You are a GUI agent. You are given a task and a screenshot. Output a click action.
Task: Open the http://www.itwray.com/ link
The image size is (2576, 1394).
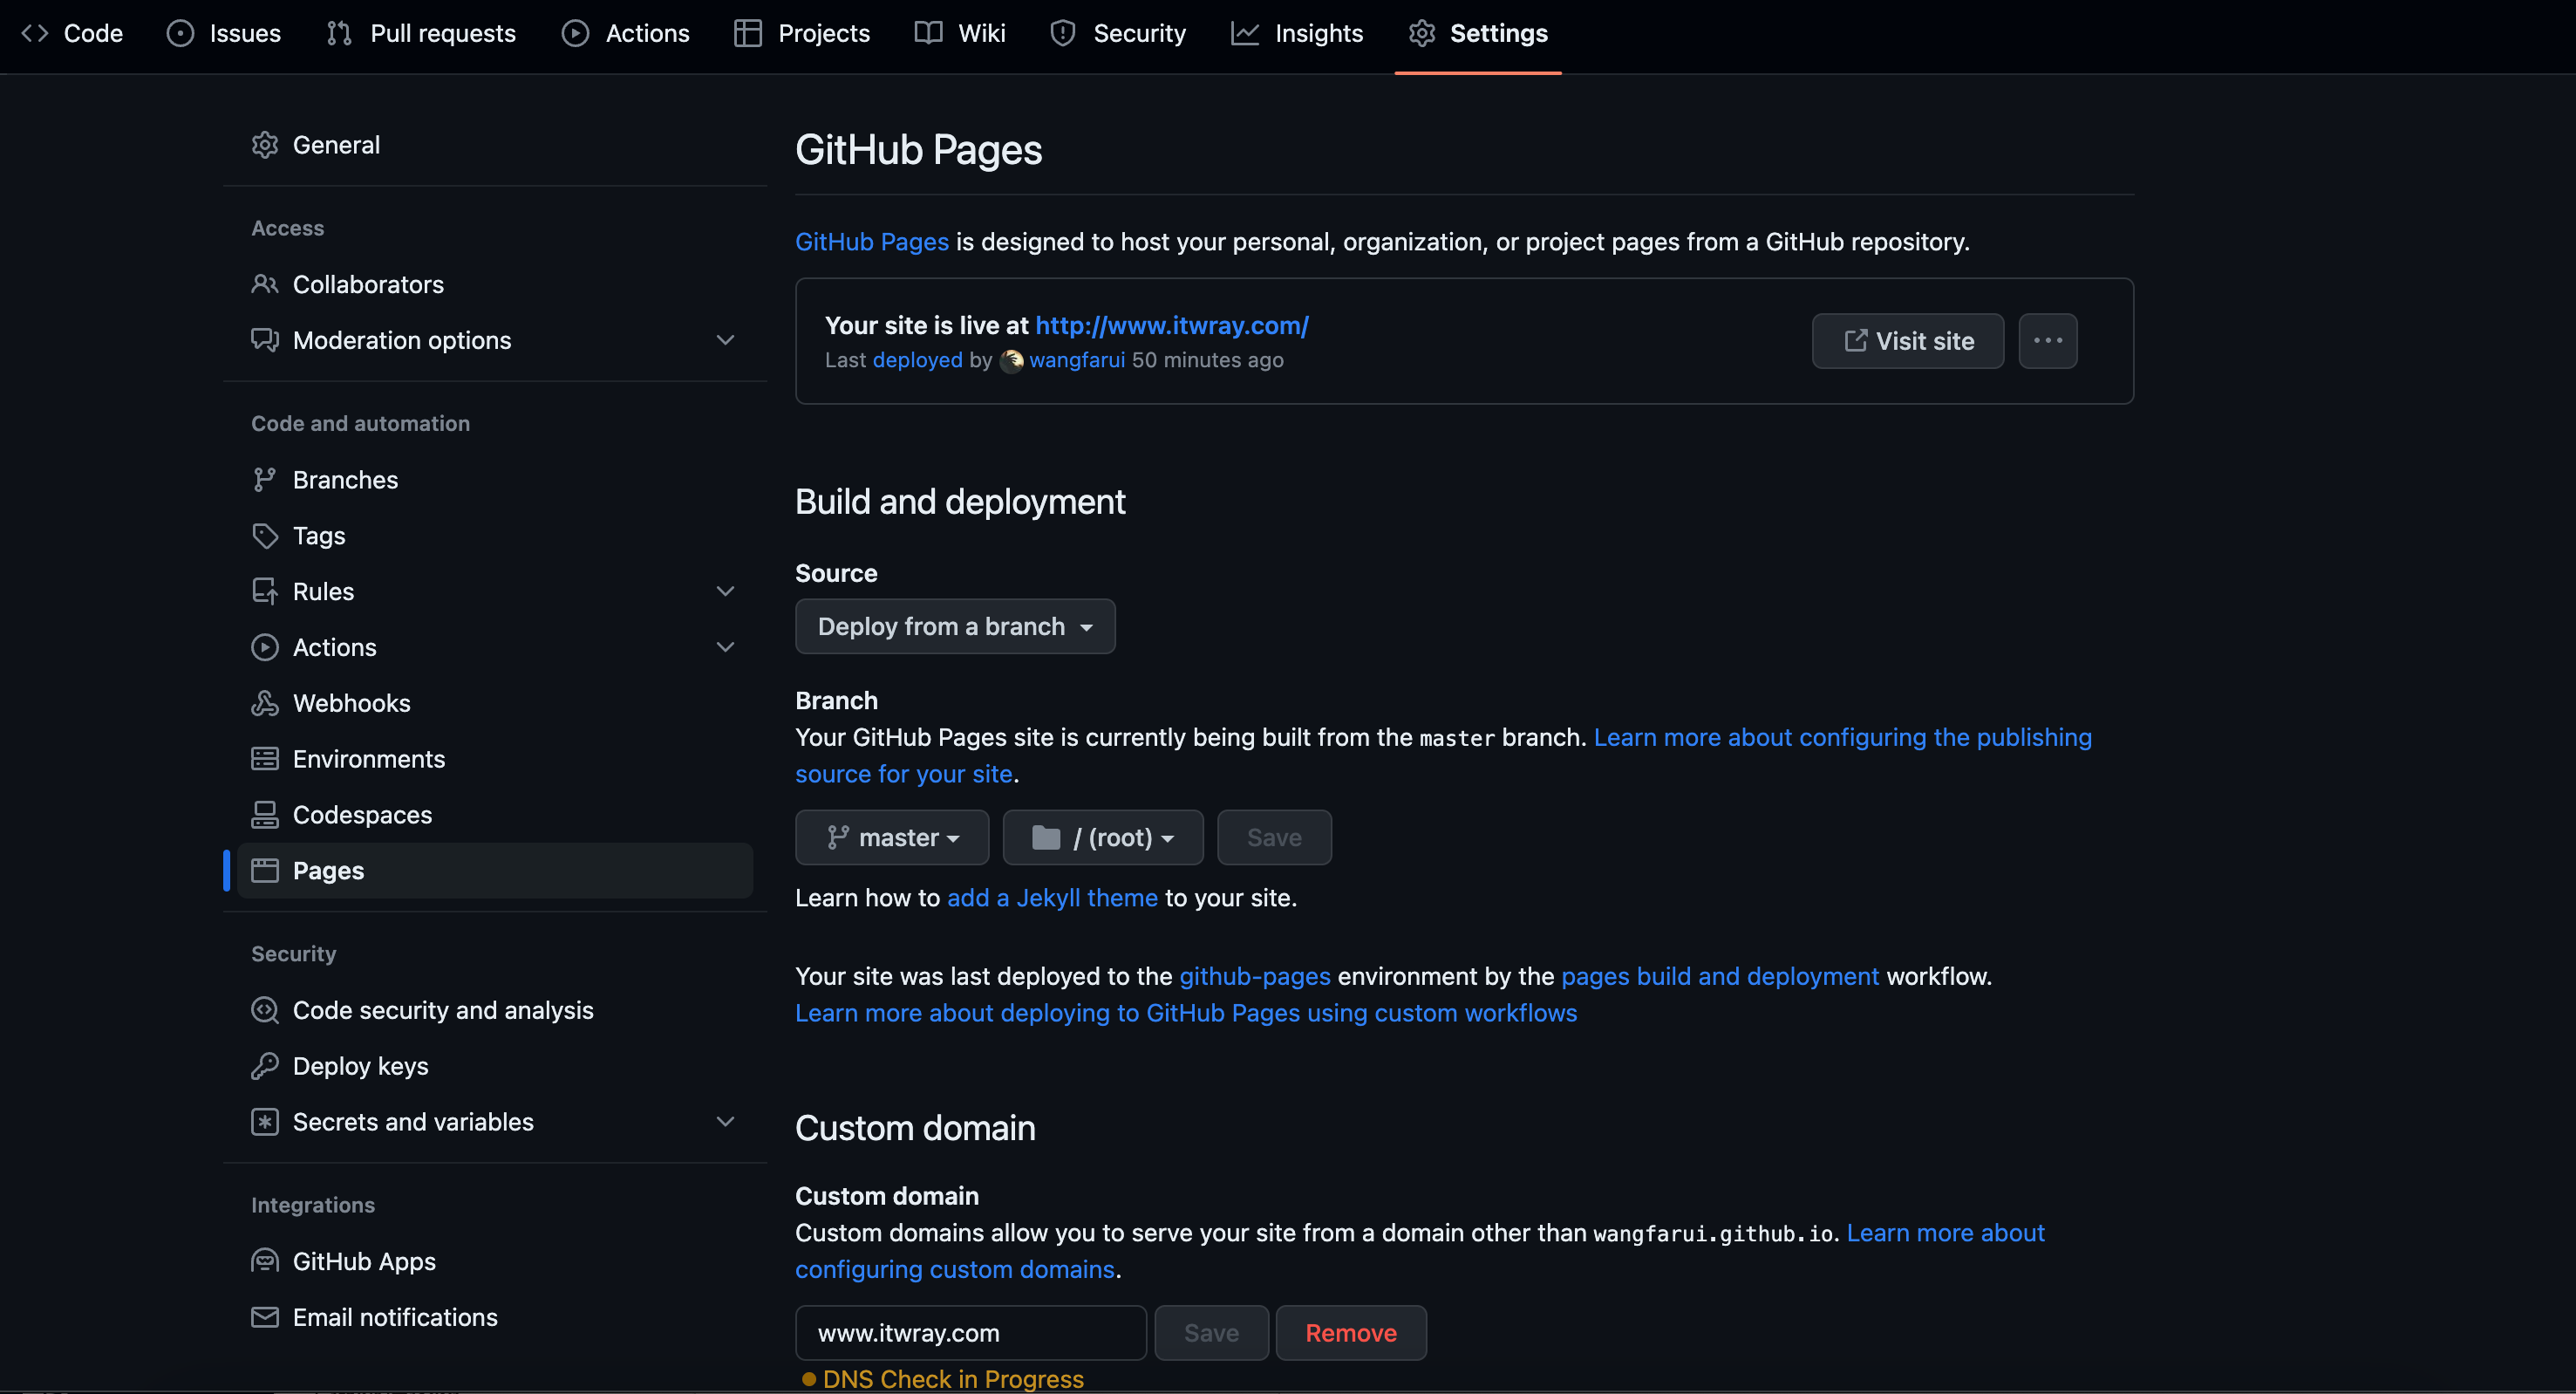1172,325
